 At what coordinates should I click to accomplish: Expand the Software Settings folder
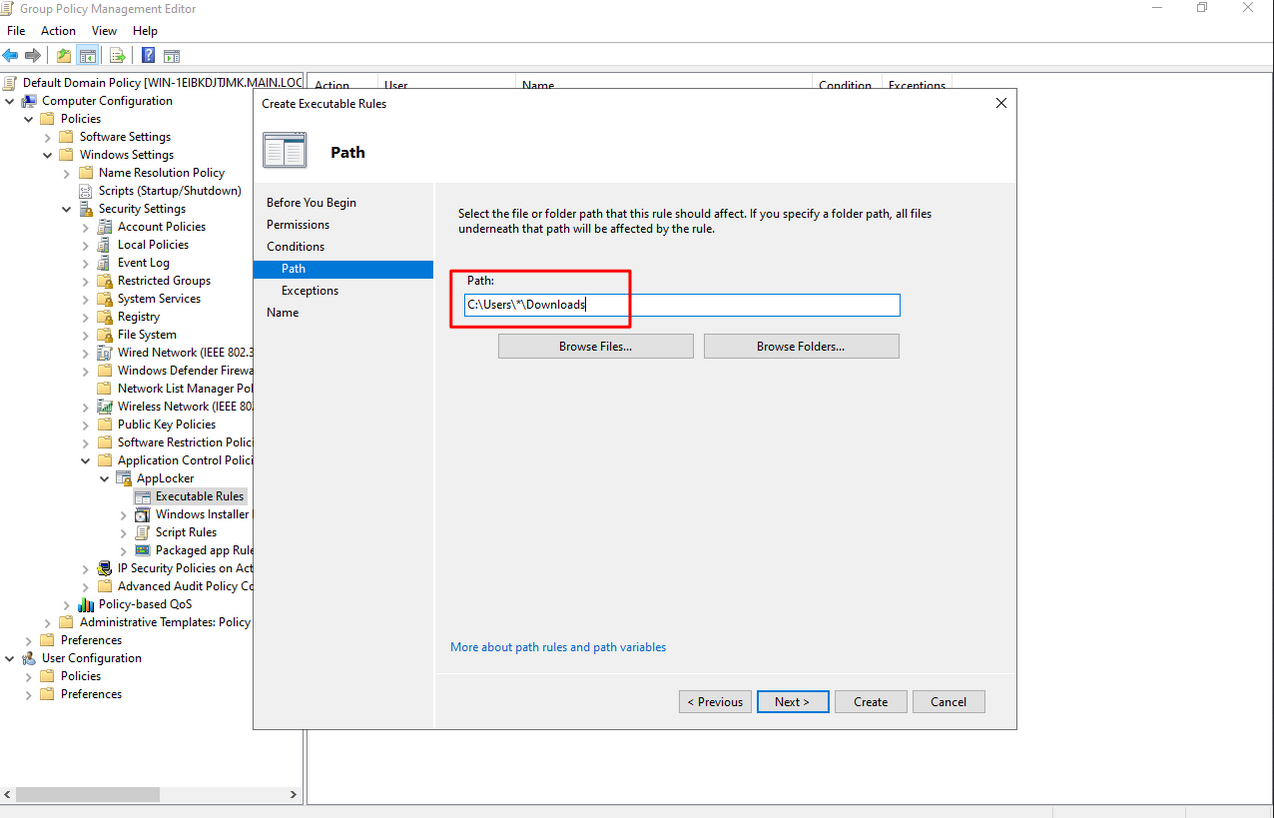pyautogui.click(x=48, y=137)
